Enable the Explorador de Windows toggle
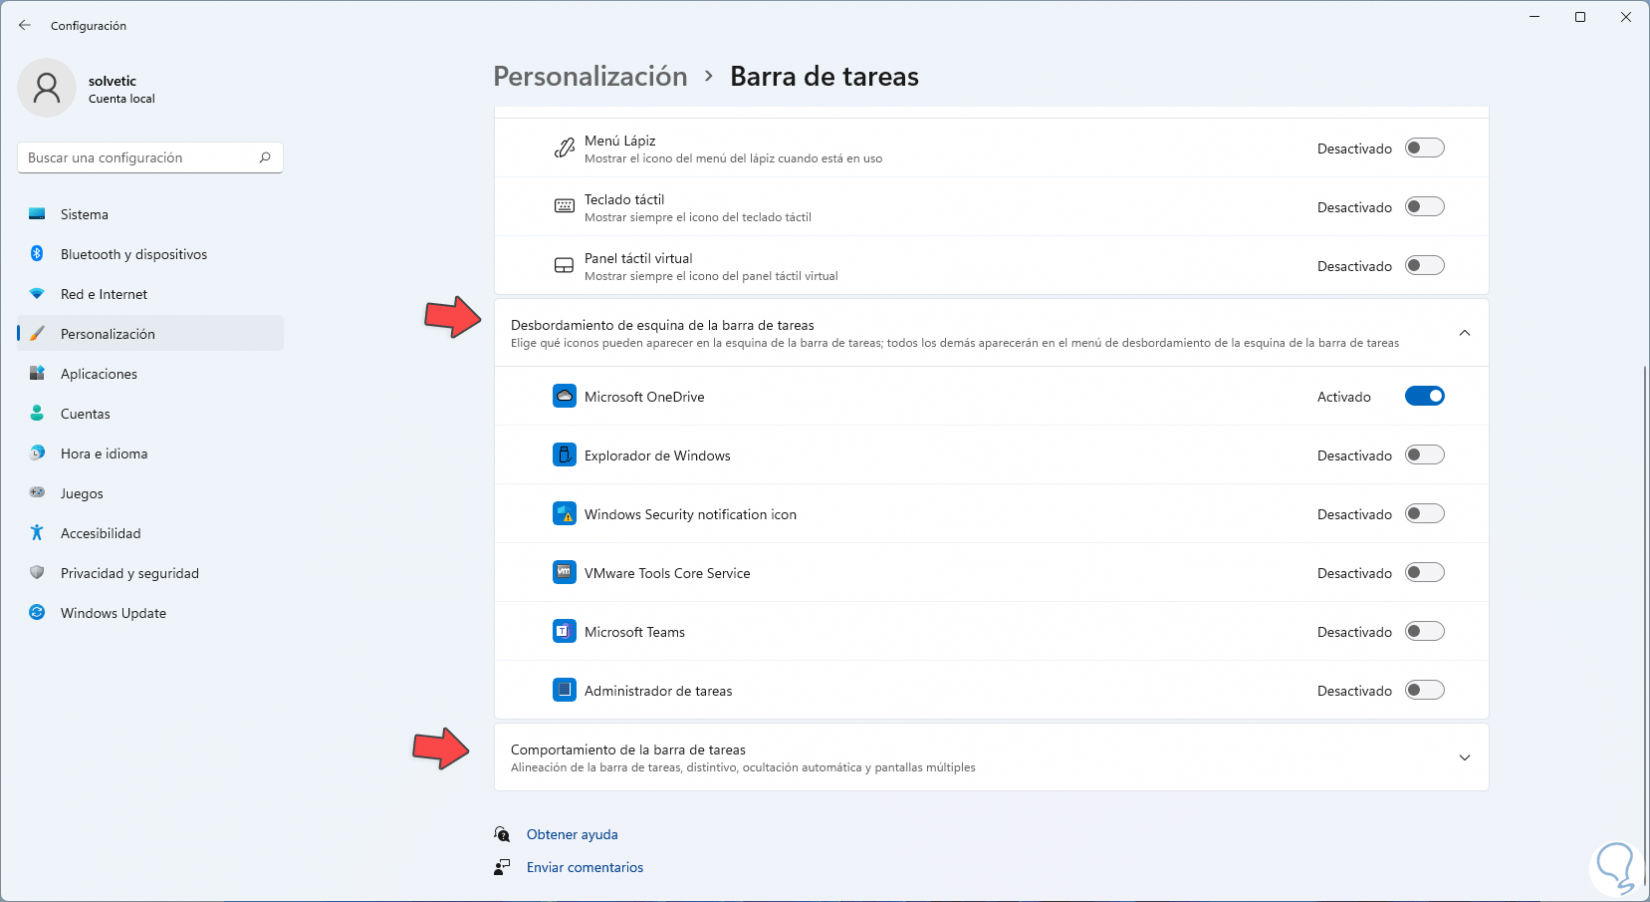The height and width of the screenshot is (902, 1650). coord(1424,455)
